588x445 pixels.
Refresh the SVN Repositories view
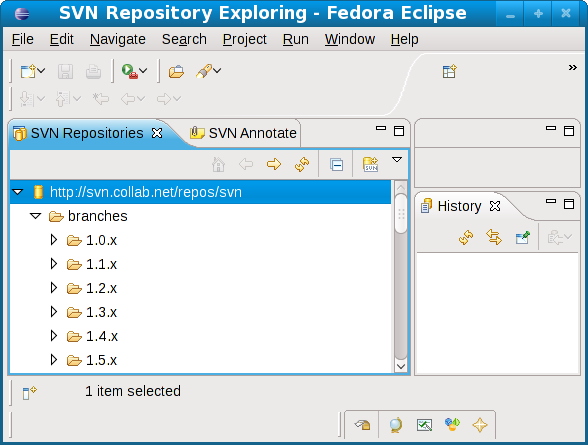(302, 164)
